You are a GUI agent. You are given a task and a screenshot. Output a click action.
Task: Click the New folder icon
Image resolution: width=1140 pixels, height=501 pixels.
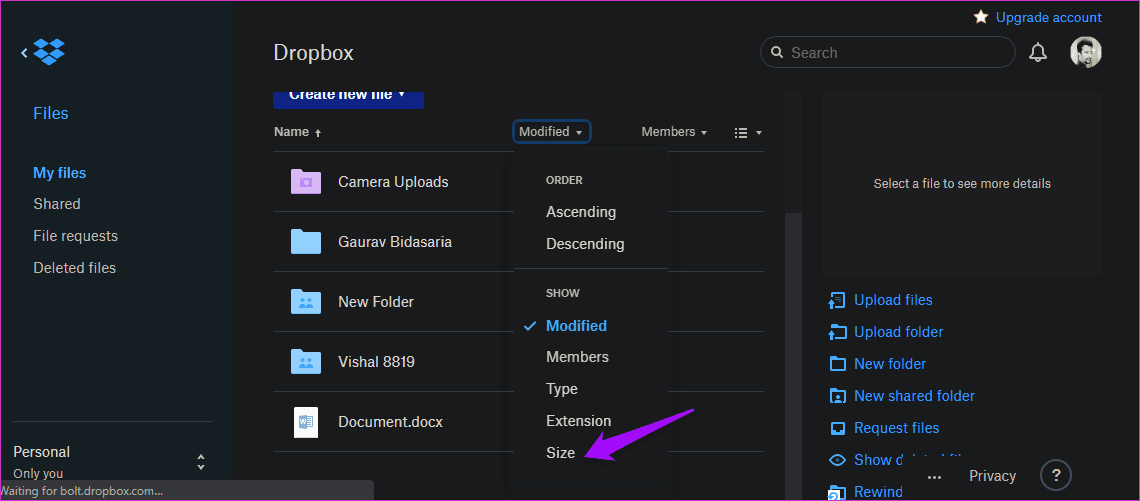point(838,364)
